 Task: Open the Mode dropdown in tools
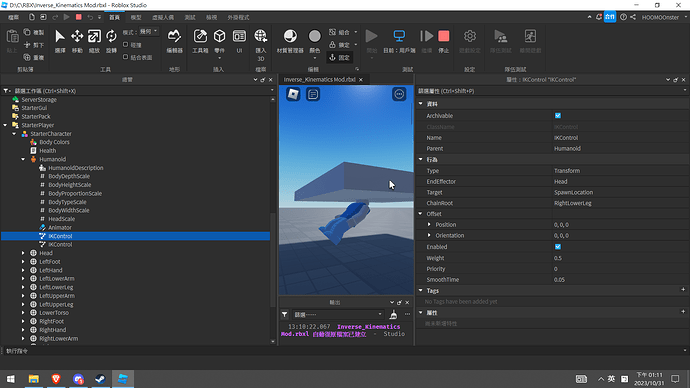coord(149,32)
